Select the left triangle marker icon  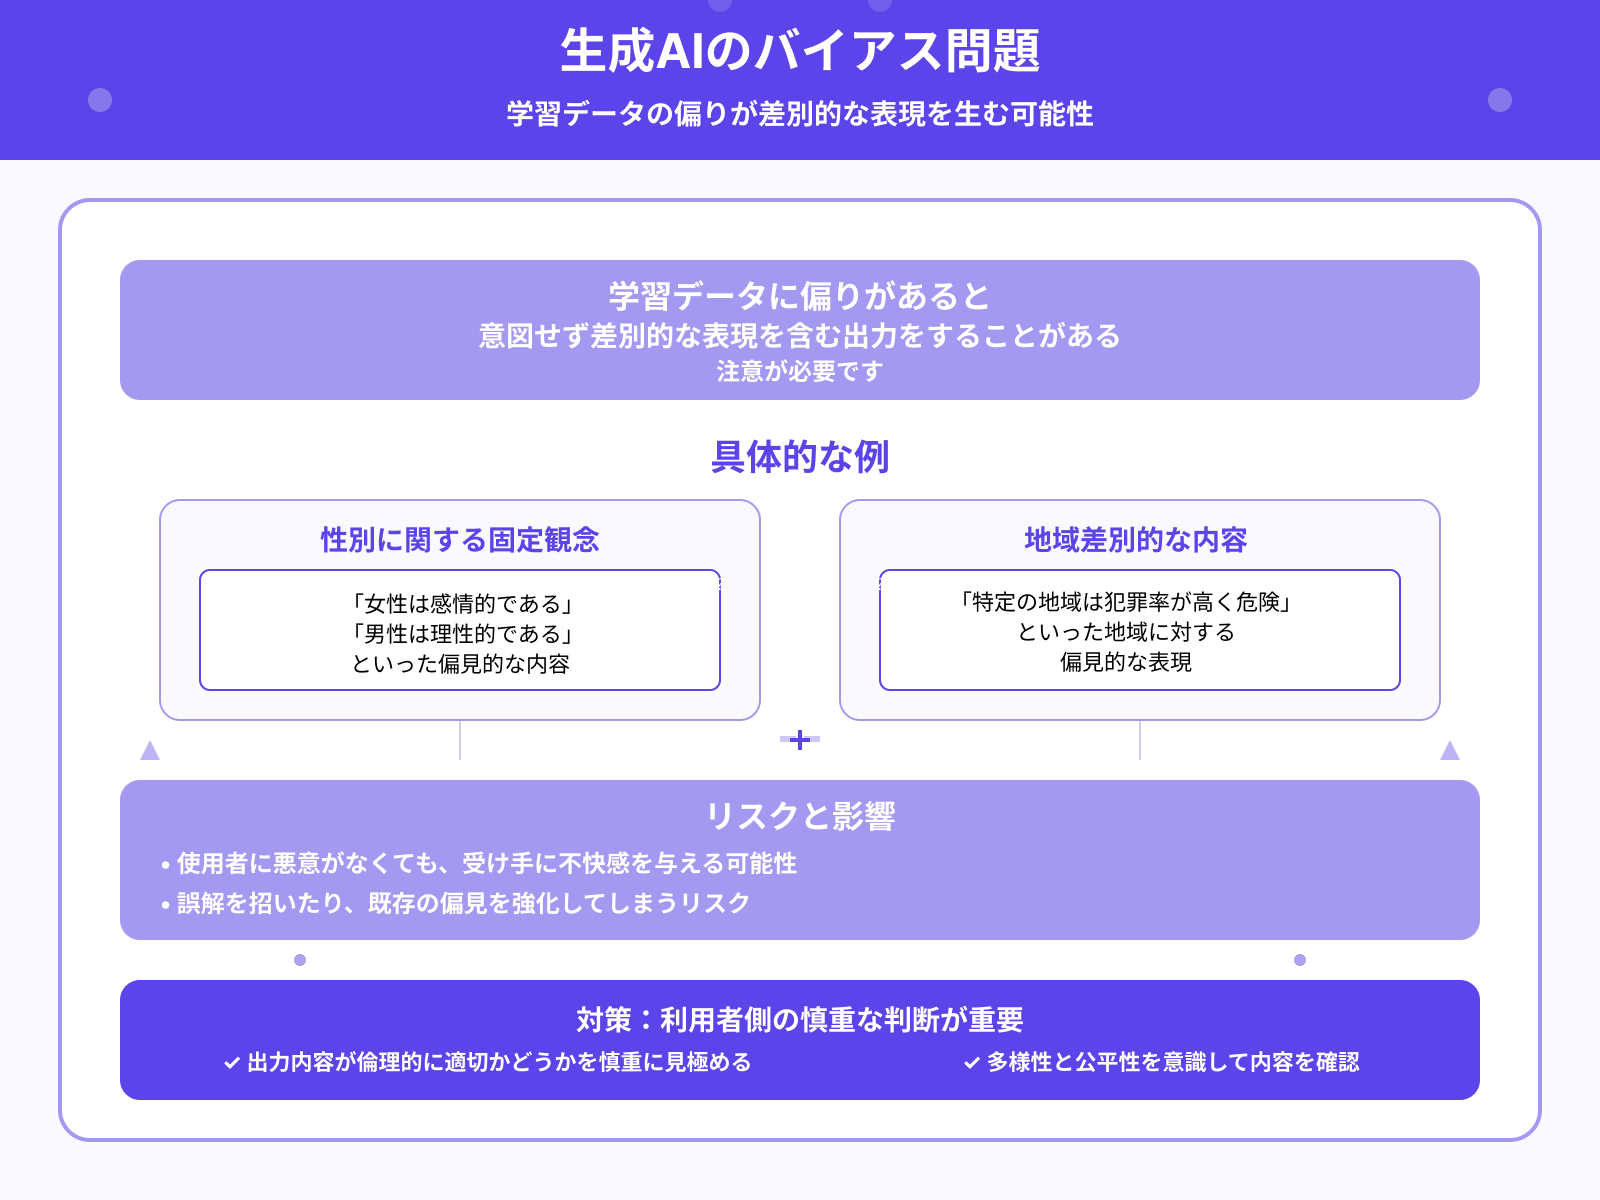151,748
